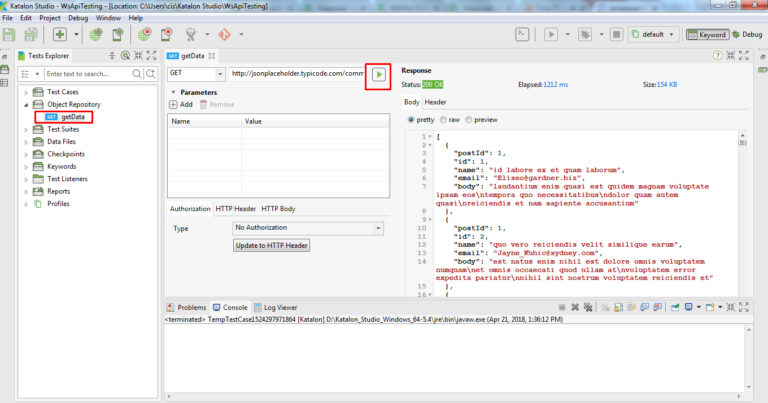The image size is (768, 403).
Task: Switch to the Log Viewer tab
Action: (x=276, y=308)
